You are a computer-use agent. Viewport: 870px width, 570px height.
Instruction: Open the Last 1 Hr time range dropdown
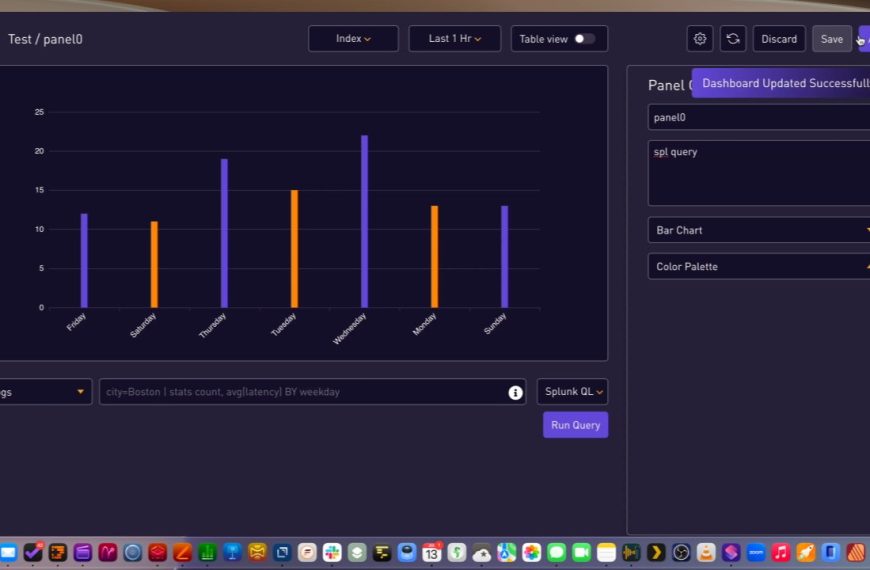[454, 39]
